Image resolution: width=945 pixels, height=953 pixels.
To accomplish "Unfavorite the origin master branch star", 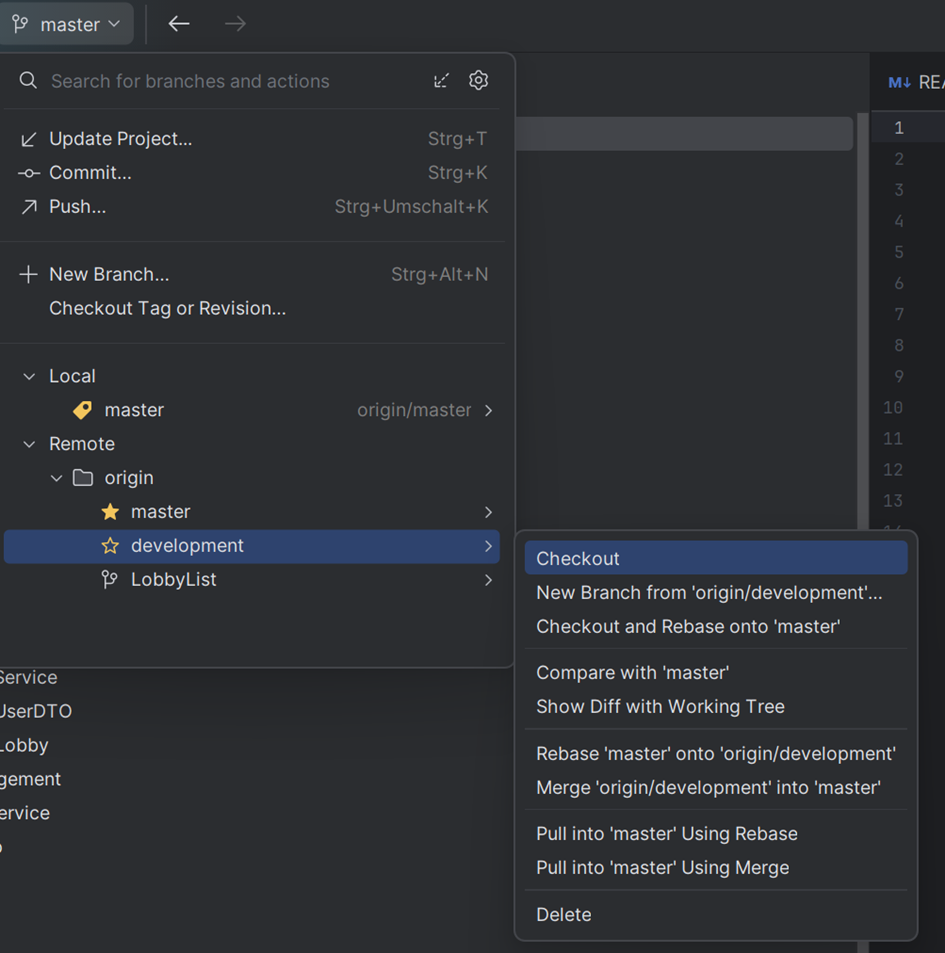I will click(110, 512).
